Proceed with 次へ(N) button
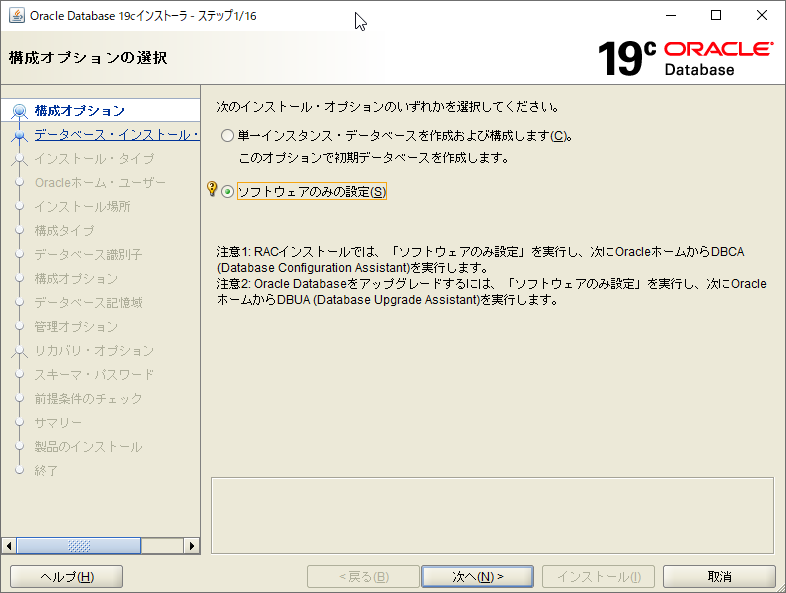 tap(478, 577)
